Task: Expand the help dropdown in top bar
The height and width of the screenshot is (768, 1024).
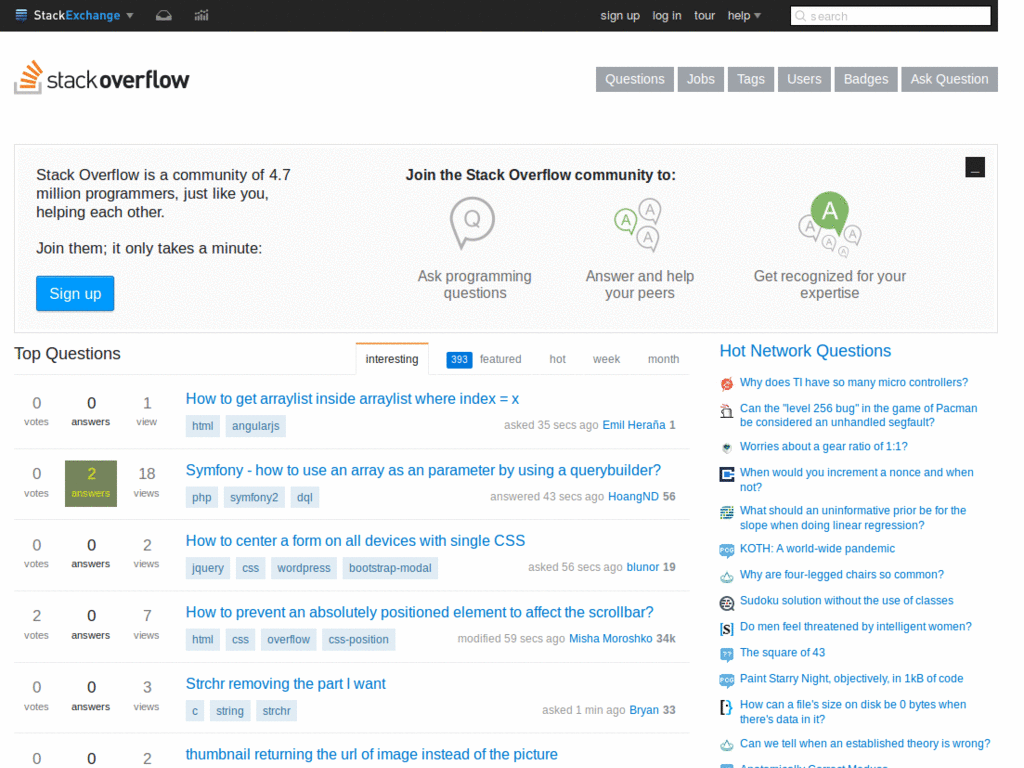Action: [x=744, y=16]
